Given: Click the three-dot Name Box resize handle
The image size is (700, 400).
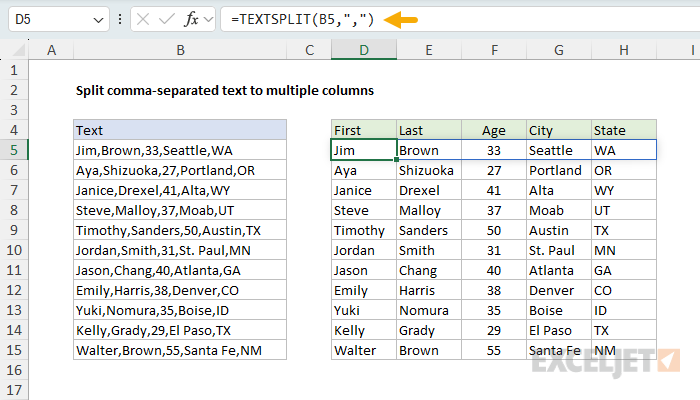Looking at the screenshot, I should [121, 20].
